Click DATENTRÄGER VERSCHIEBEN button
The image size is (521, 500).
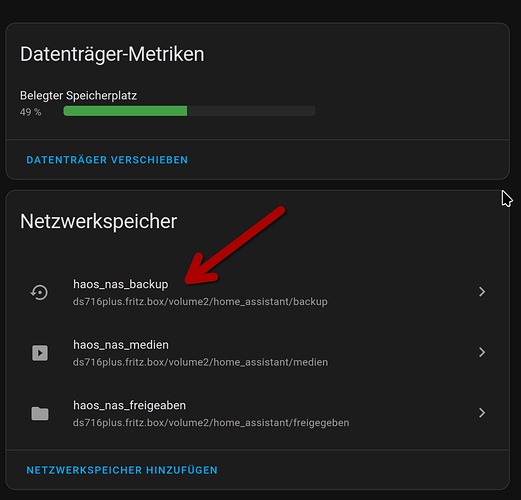(107, 160)
